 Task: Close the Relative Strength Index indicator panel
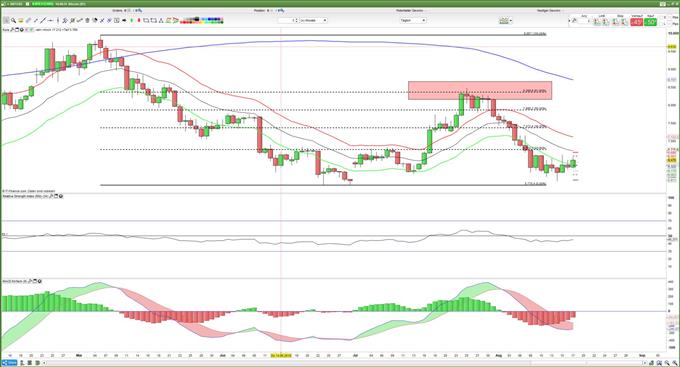(x=61, y=196)
